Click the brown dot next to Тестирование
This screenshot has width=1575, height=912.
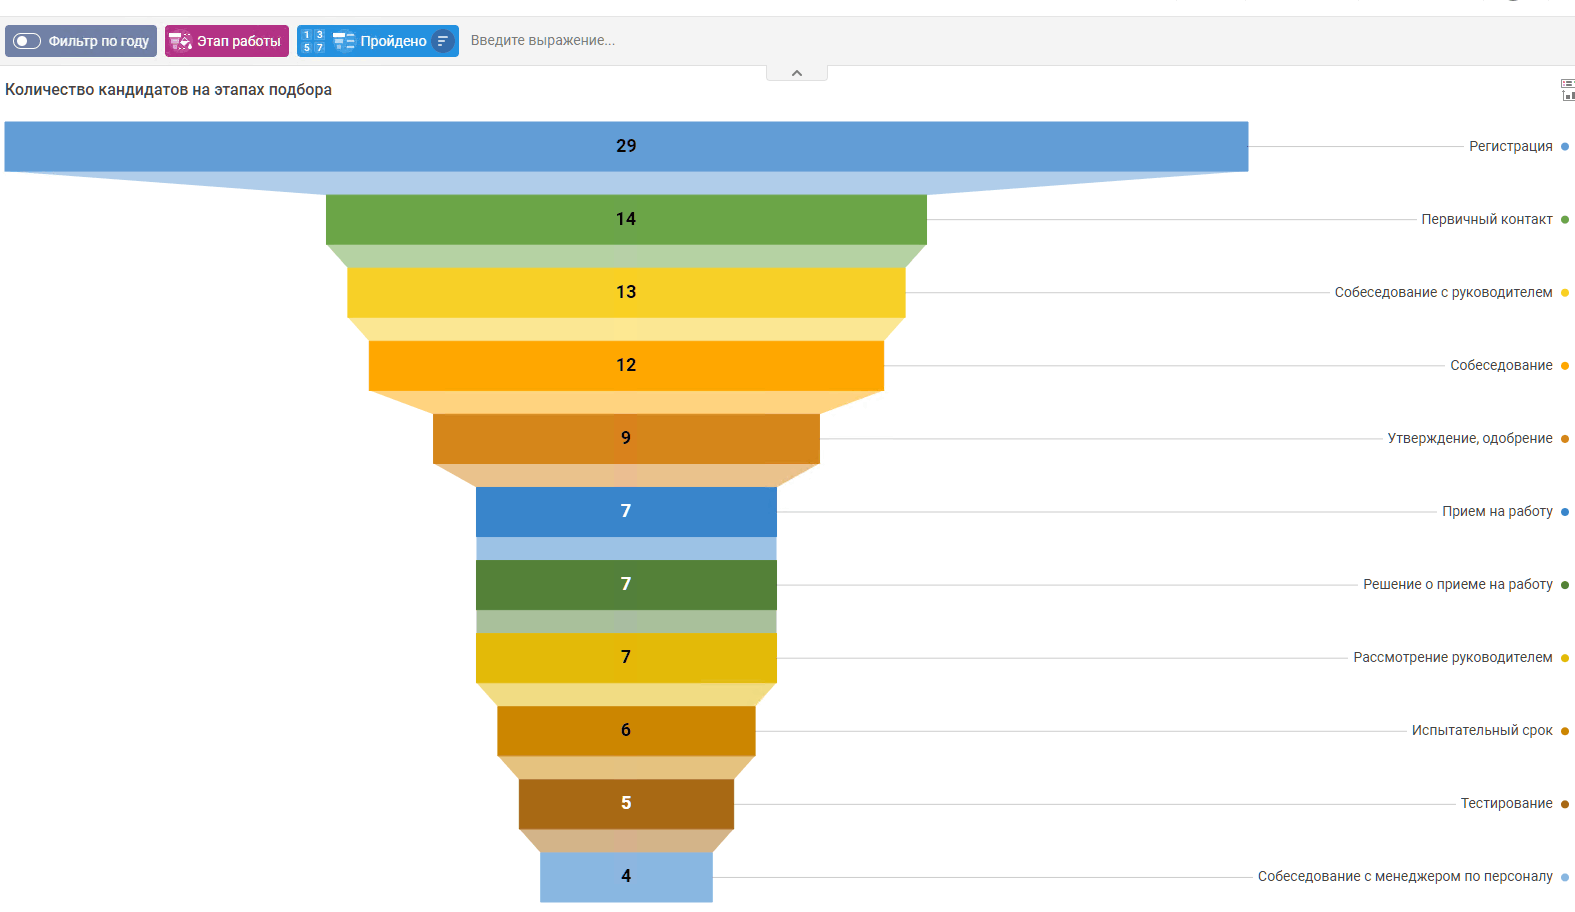point(1565,804)
